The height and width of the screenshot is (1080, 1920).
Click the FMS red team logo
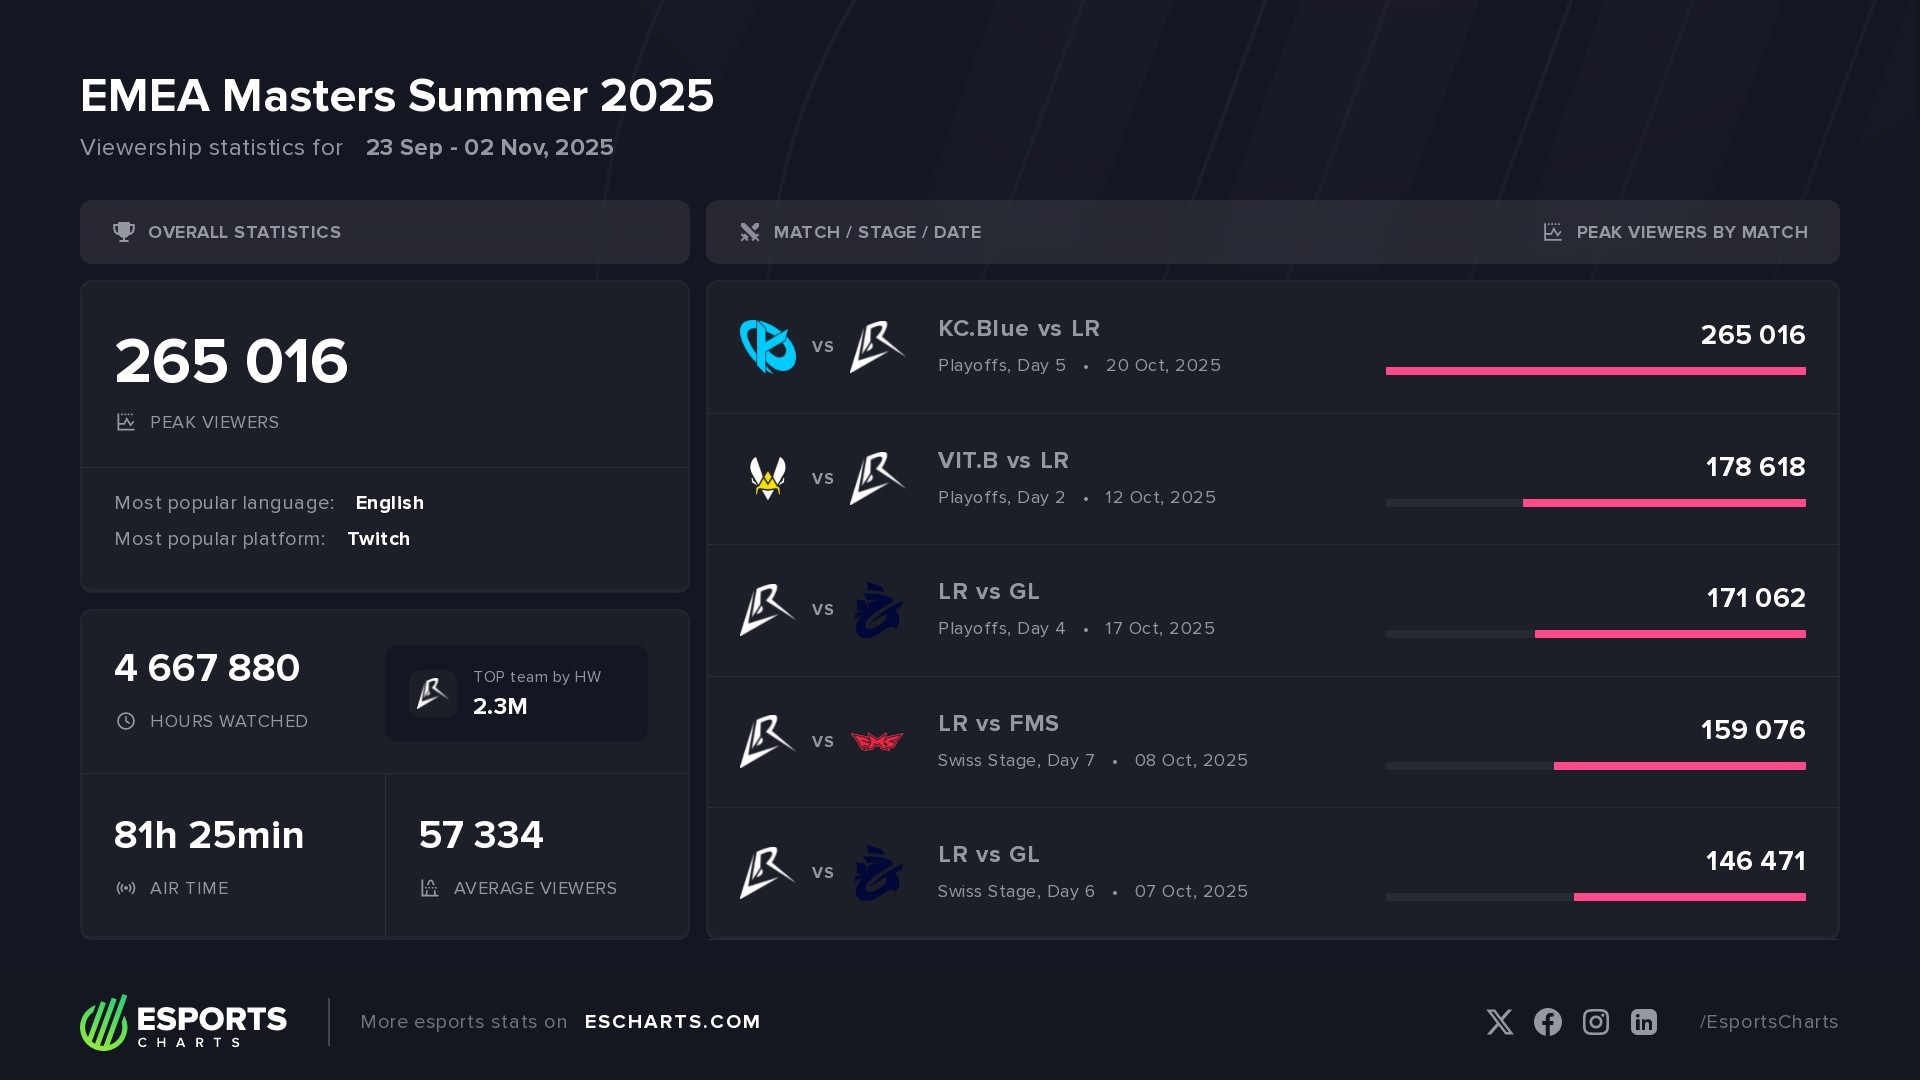877,741
